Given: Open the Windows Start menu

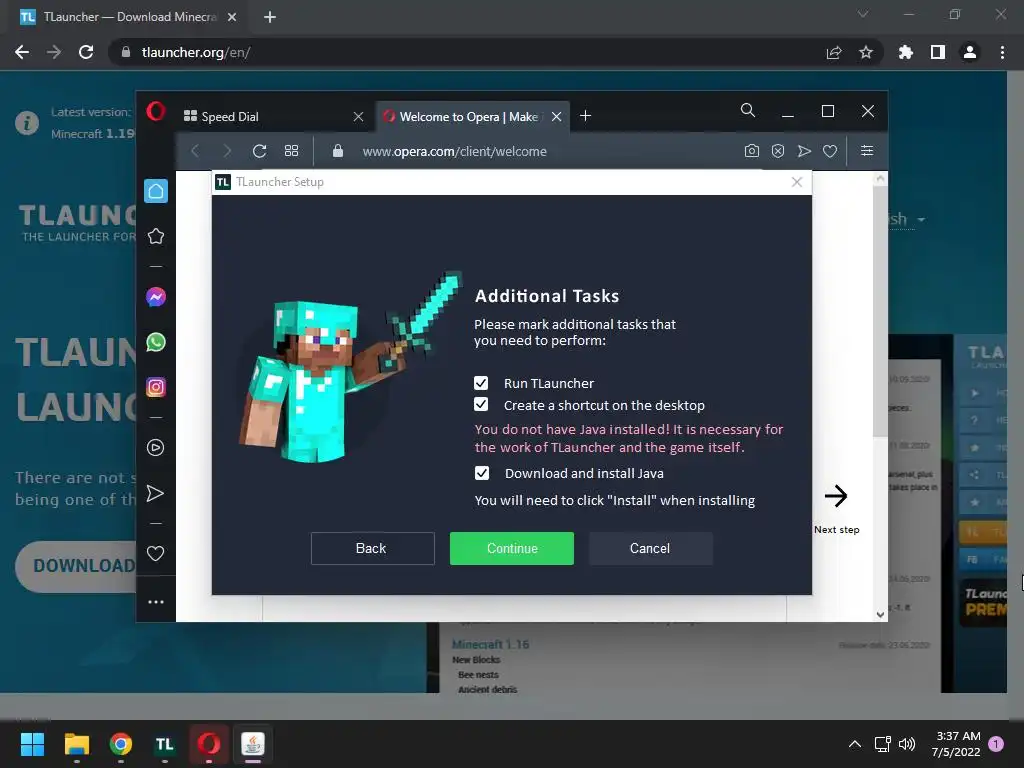Looking at the screenshot, I should [x=32, y=744].
